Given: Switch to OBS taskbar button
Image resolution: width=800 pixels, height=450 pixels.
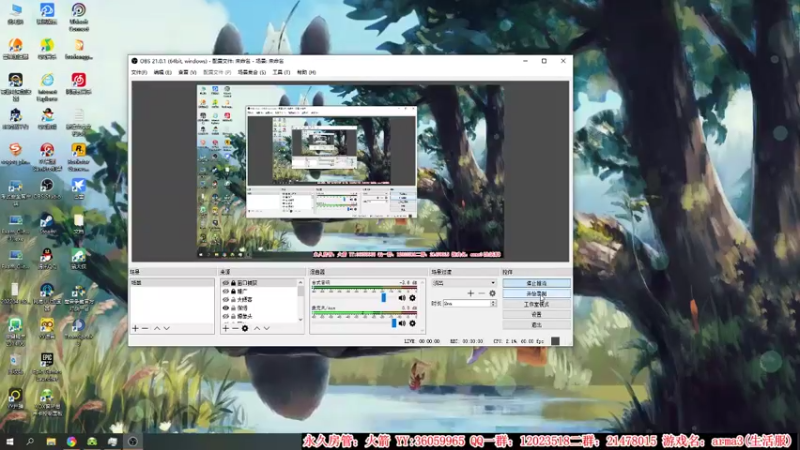Looking at the screenshot, I should 133,441.
